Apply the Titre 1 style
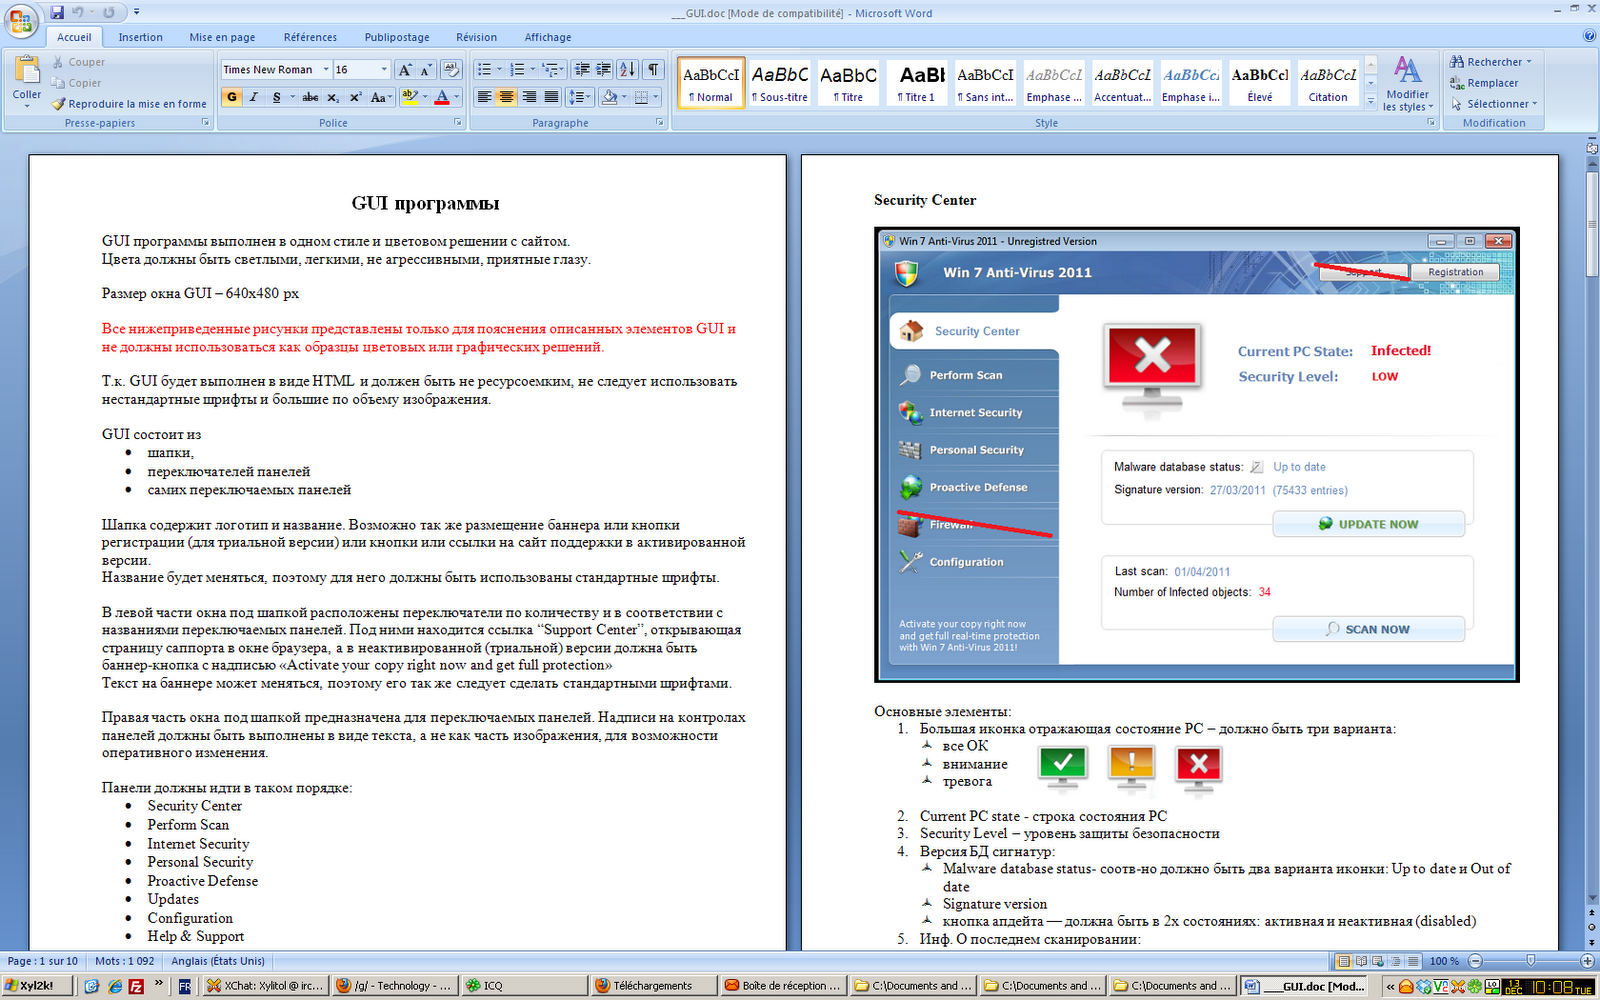The height and width of the screenshot is (1000, 1600). [x=916, y=82]
